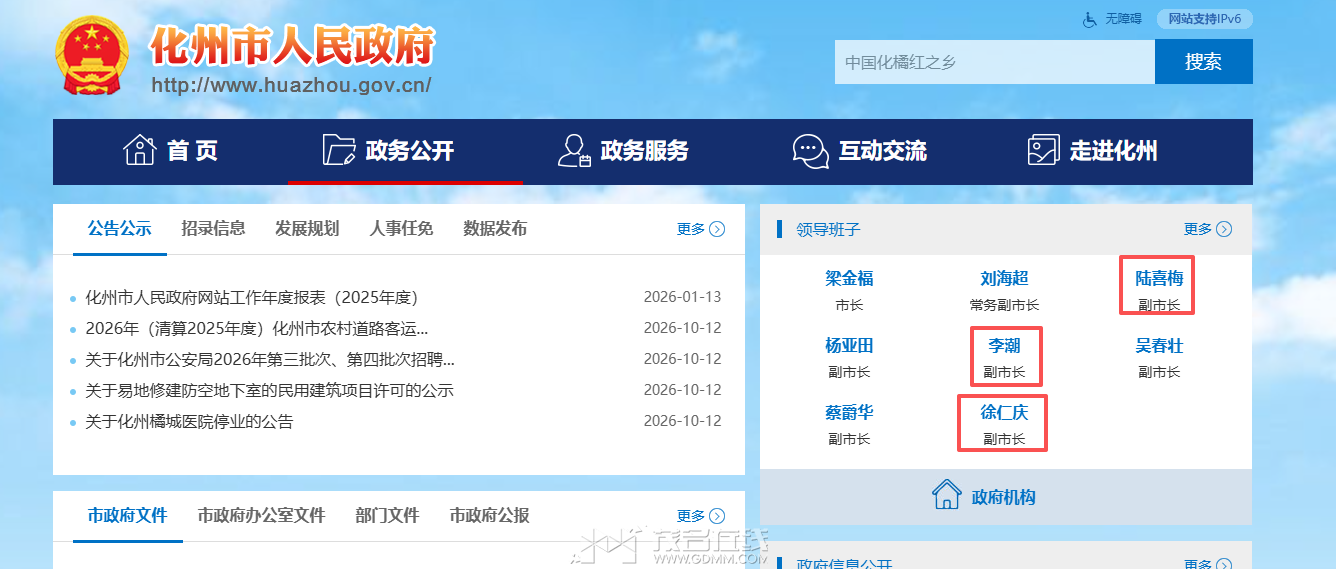This screenshot has width=1336, height=569.
Task: Open 2026年农村道路客运 notice
Action: point(257,328)
